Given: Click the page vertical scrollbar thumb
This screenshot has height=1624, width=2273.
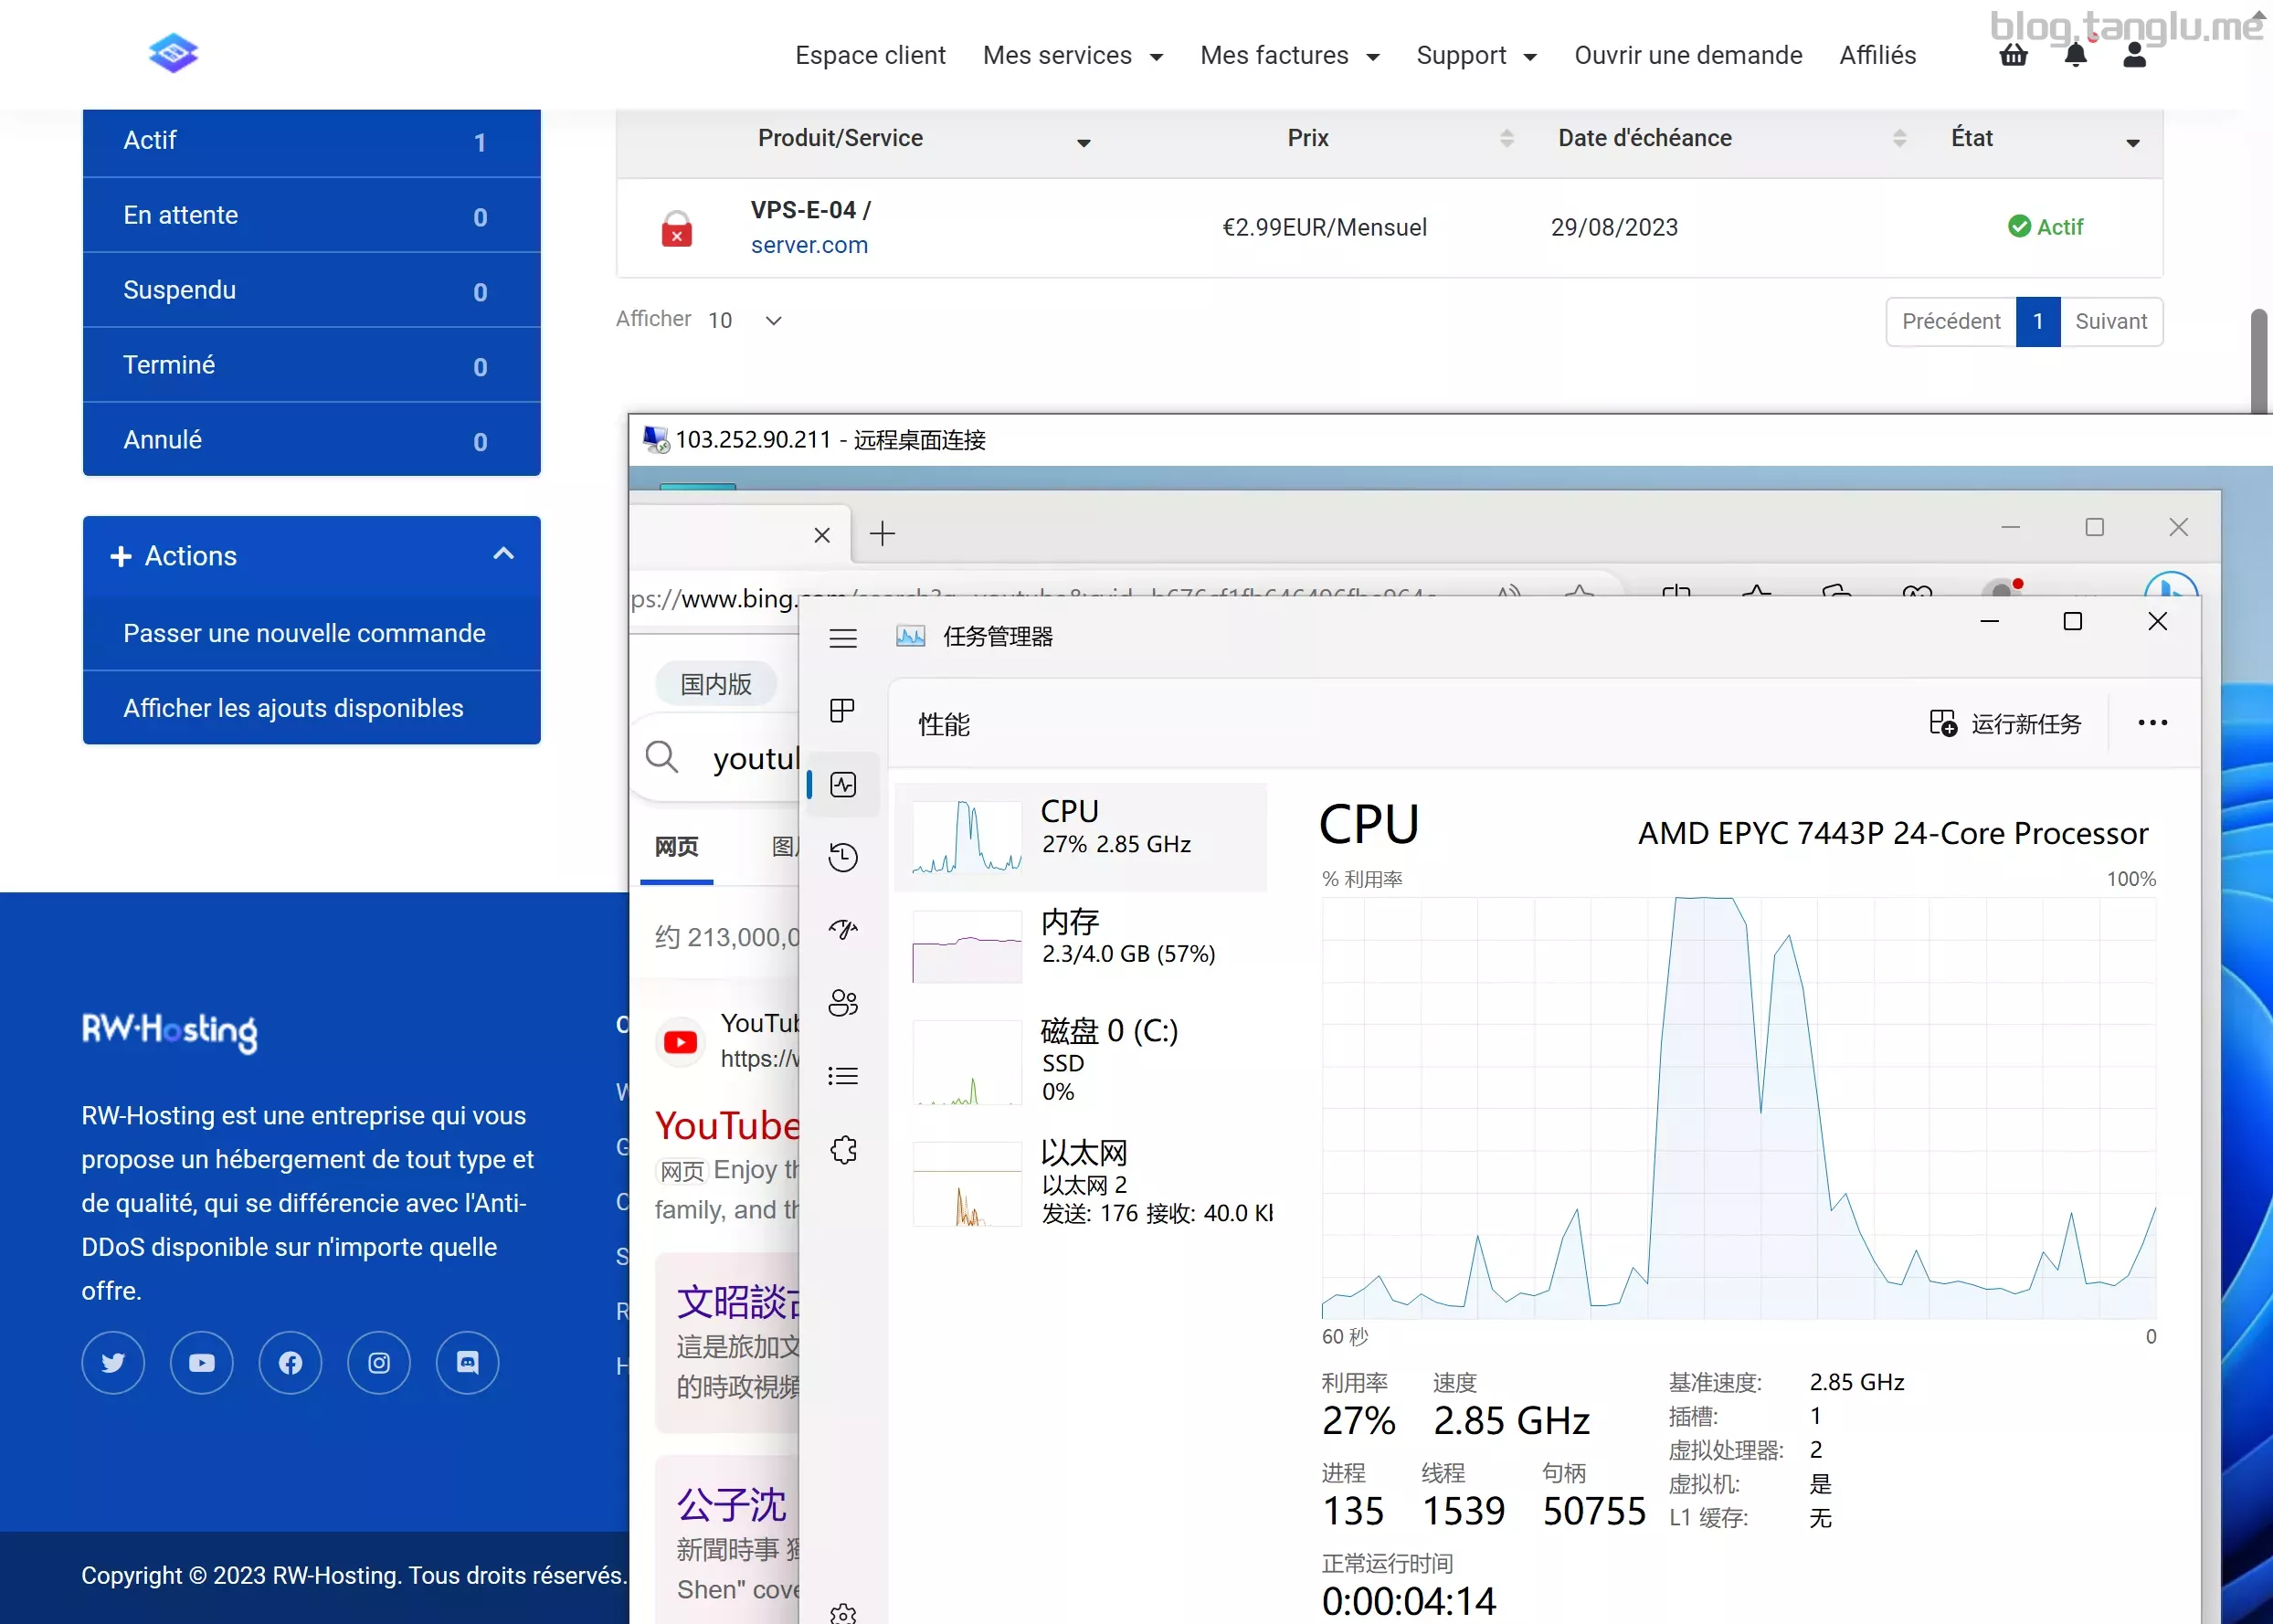Looking at the screenshot, I should pos(2258,360).
